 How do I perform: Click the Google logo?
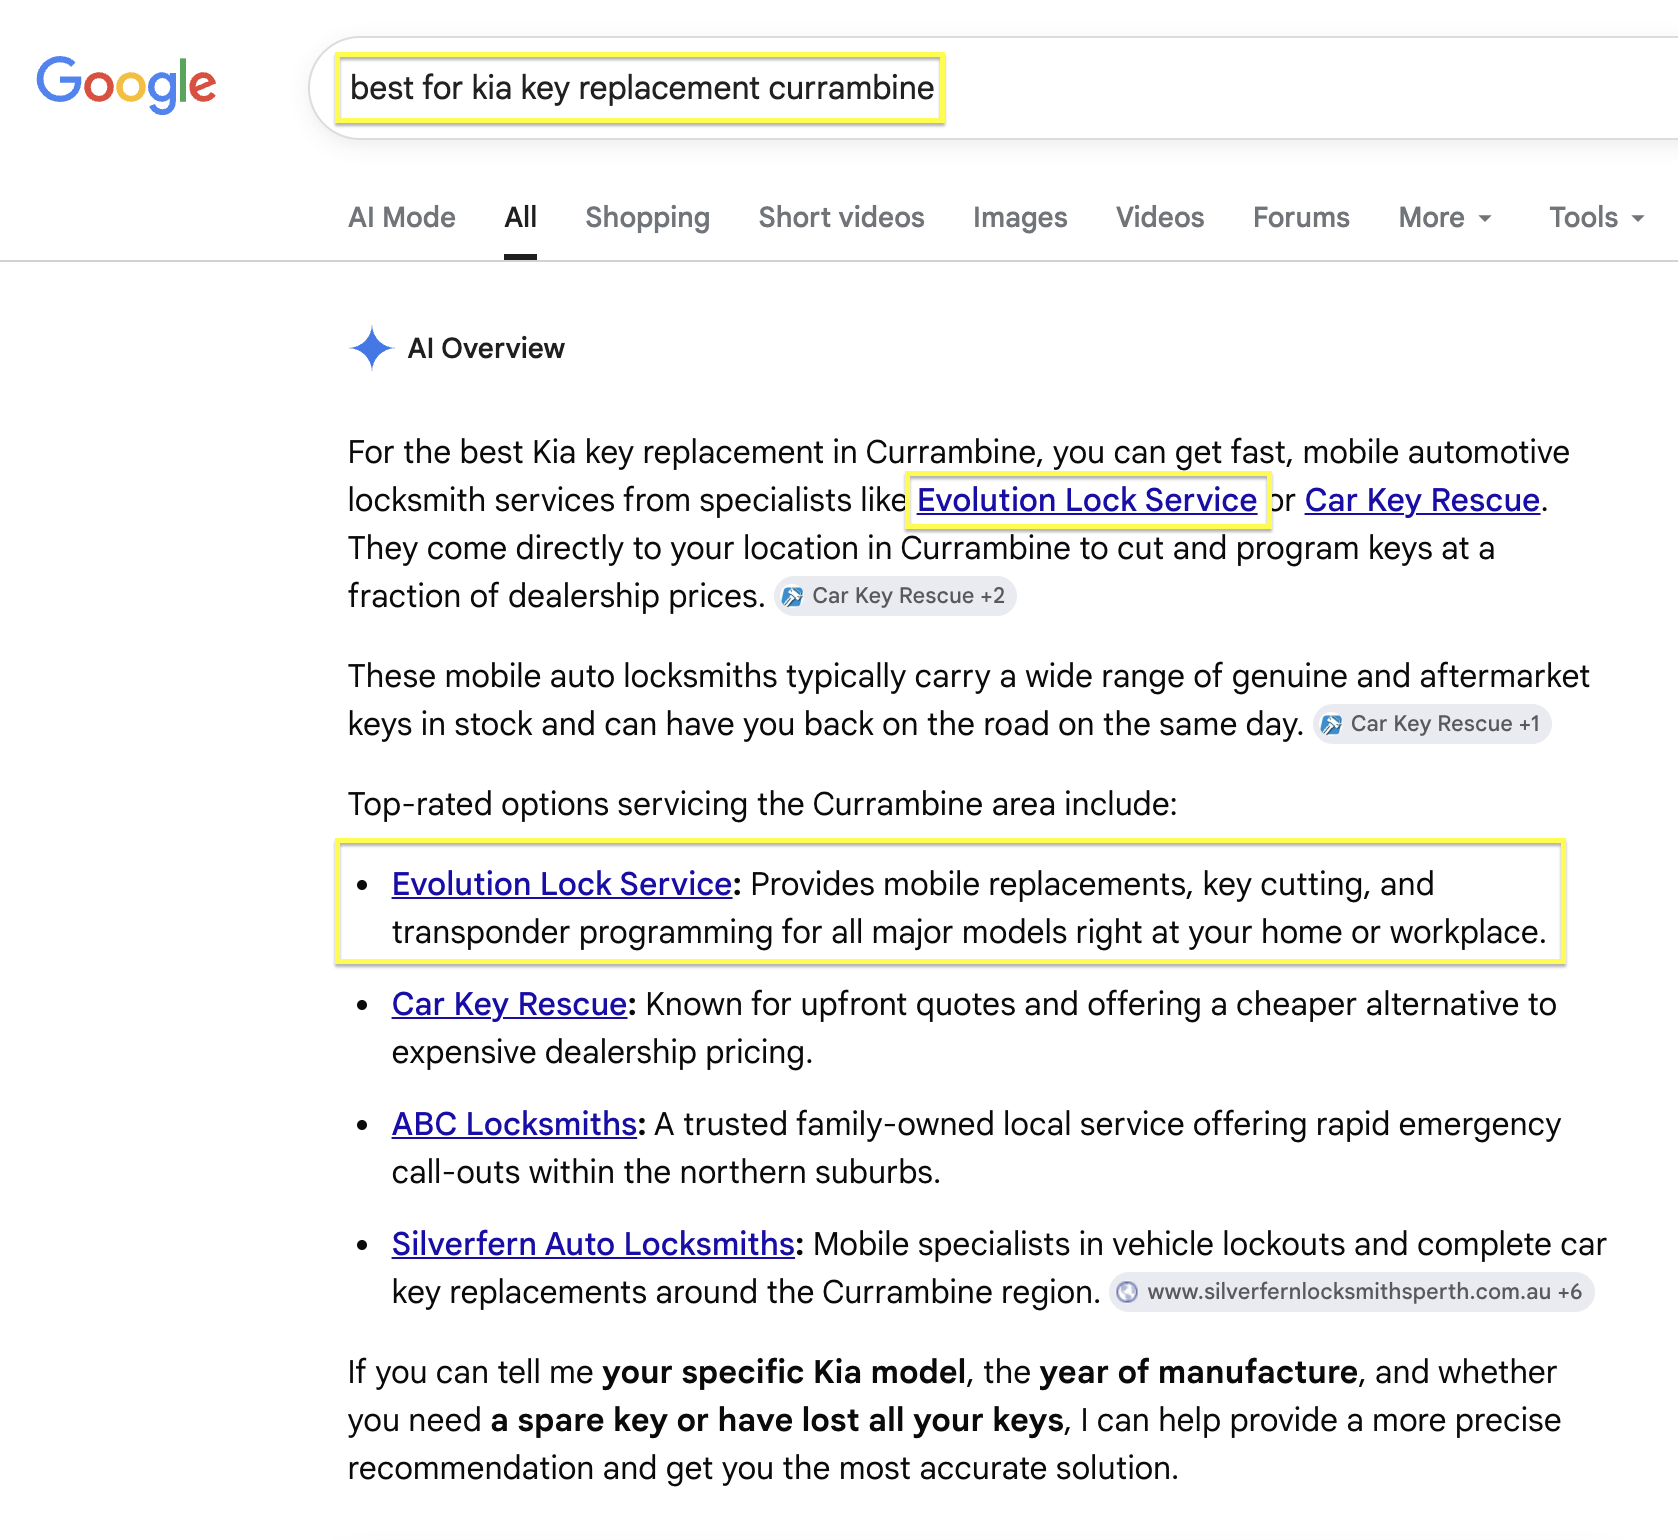[126, 84]
